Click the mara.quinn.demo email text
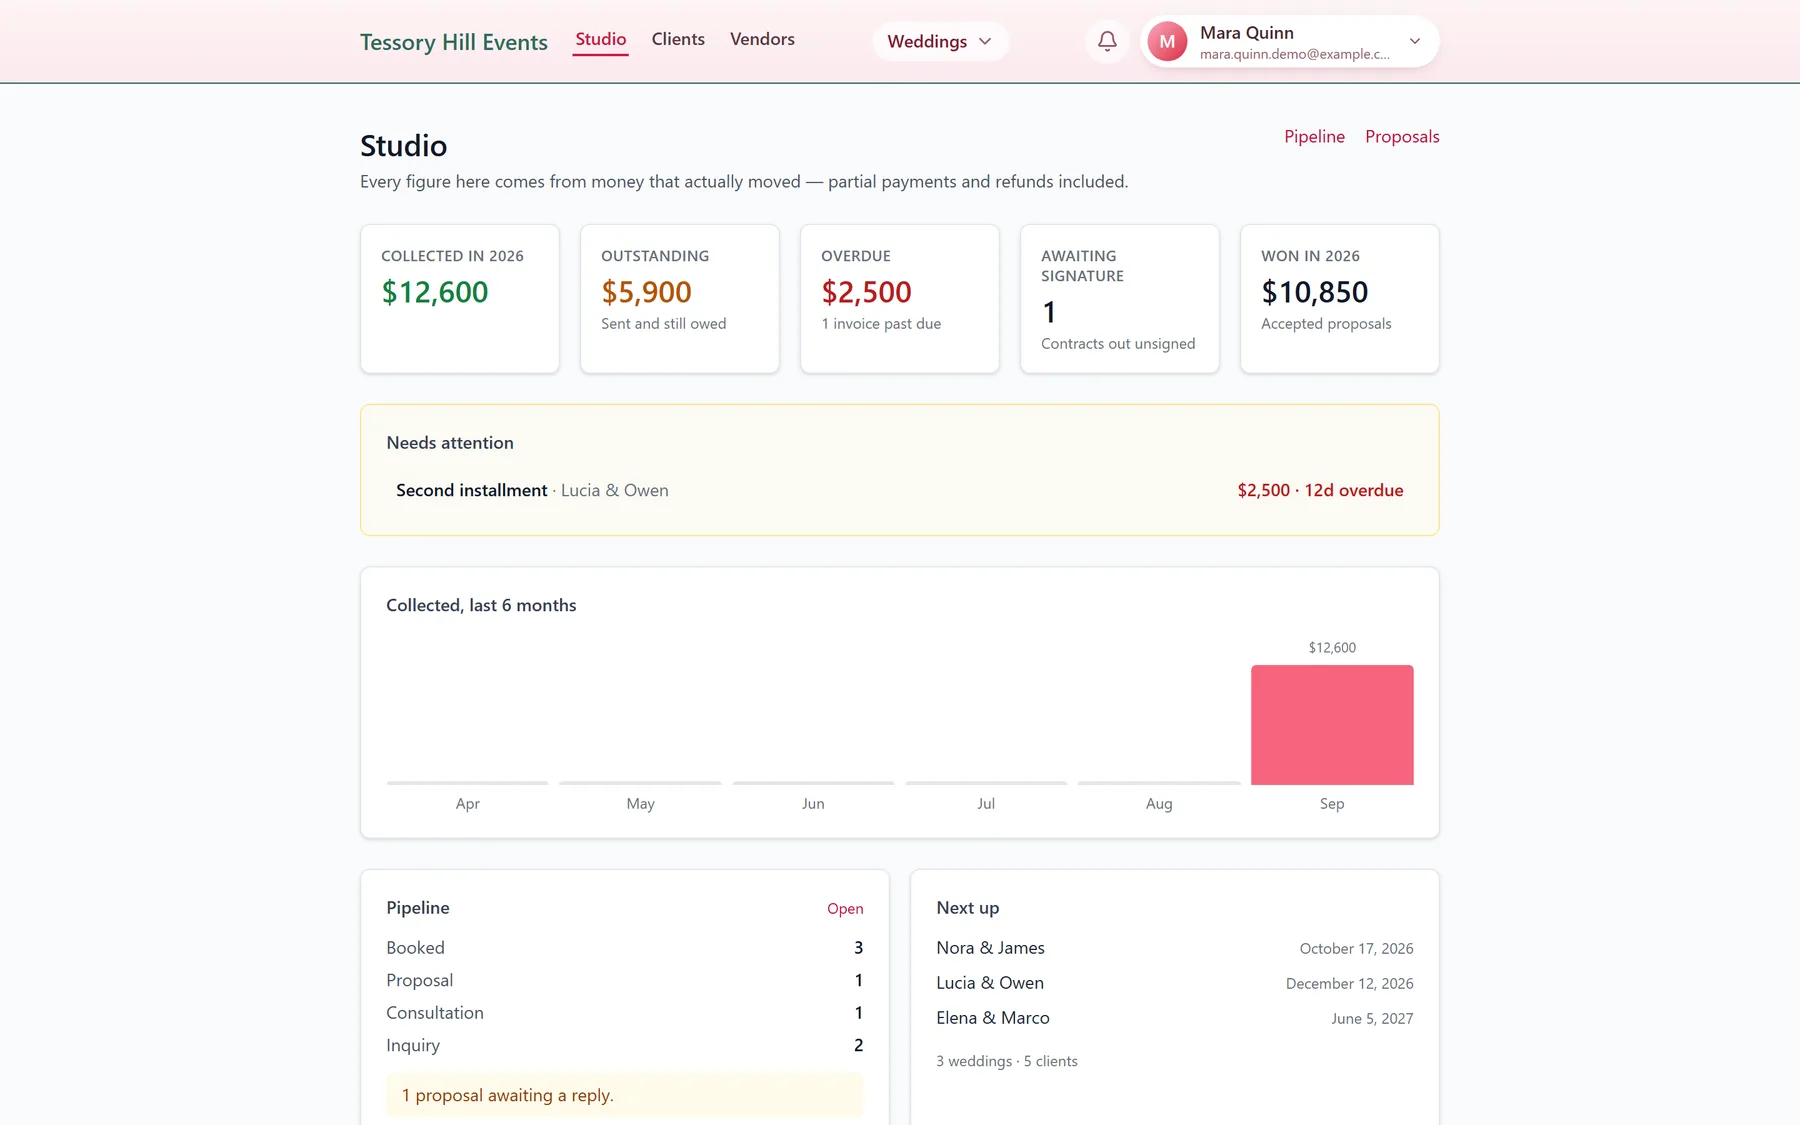1800x1125 pixels. (x=1295, y=54)
